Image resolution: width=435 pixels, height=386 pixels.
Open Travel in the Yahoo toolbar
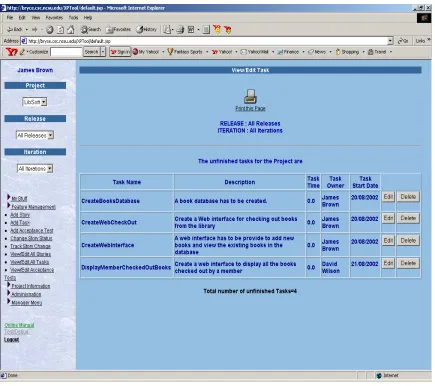point(377,52)
